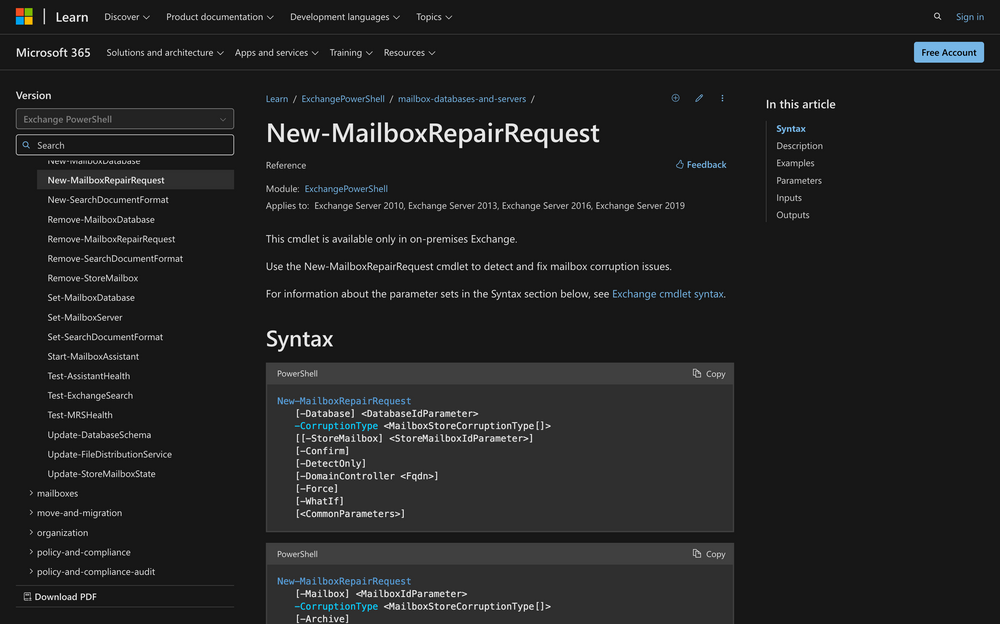Screen dimensions: 1000x624
Task: Click the add to collection plus icon
Action: (675, 98)
